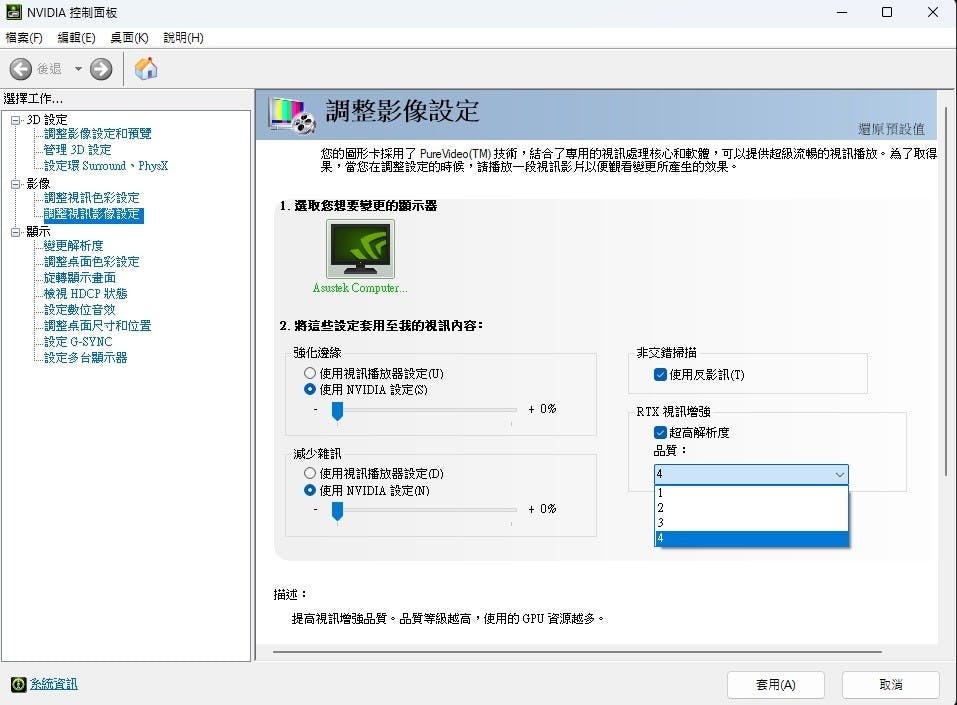Open the 編輯(E) menu

click(76, 38)
